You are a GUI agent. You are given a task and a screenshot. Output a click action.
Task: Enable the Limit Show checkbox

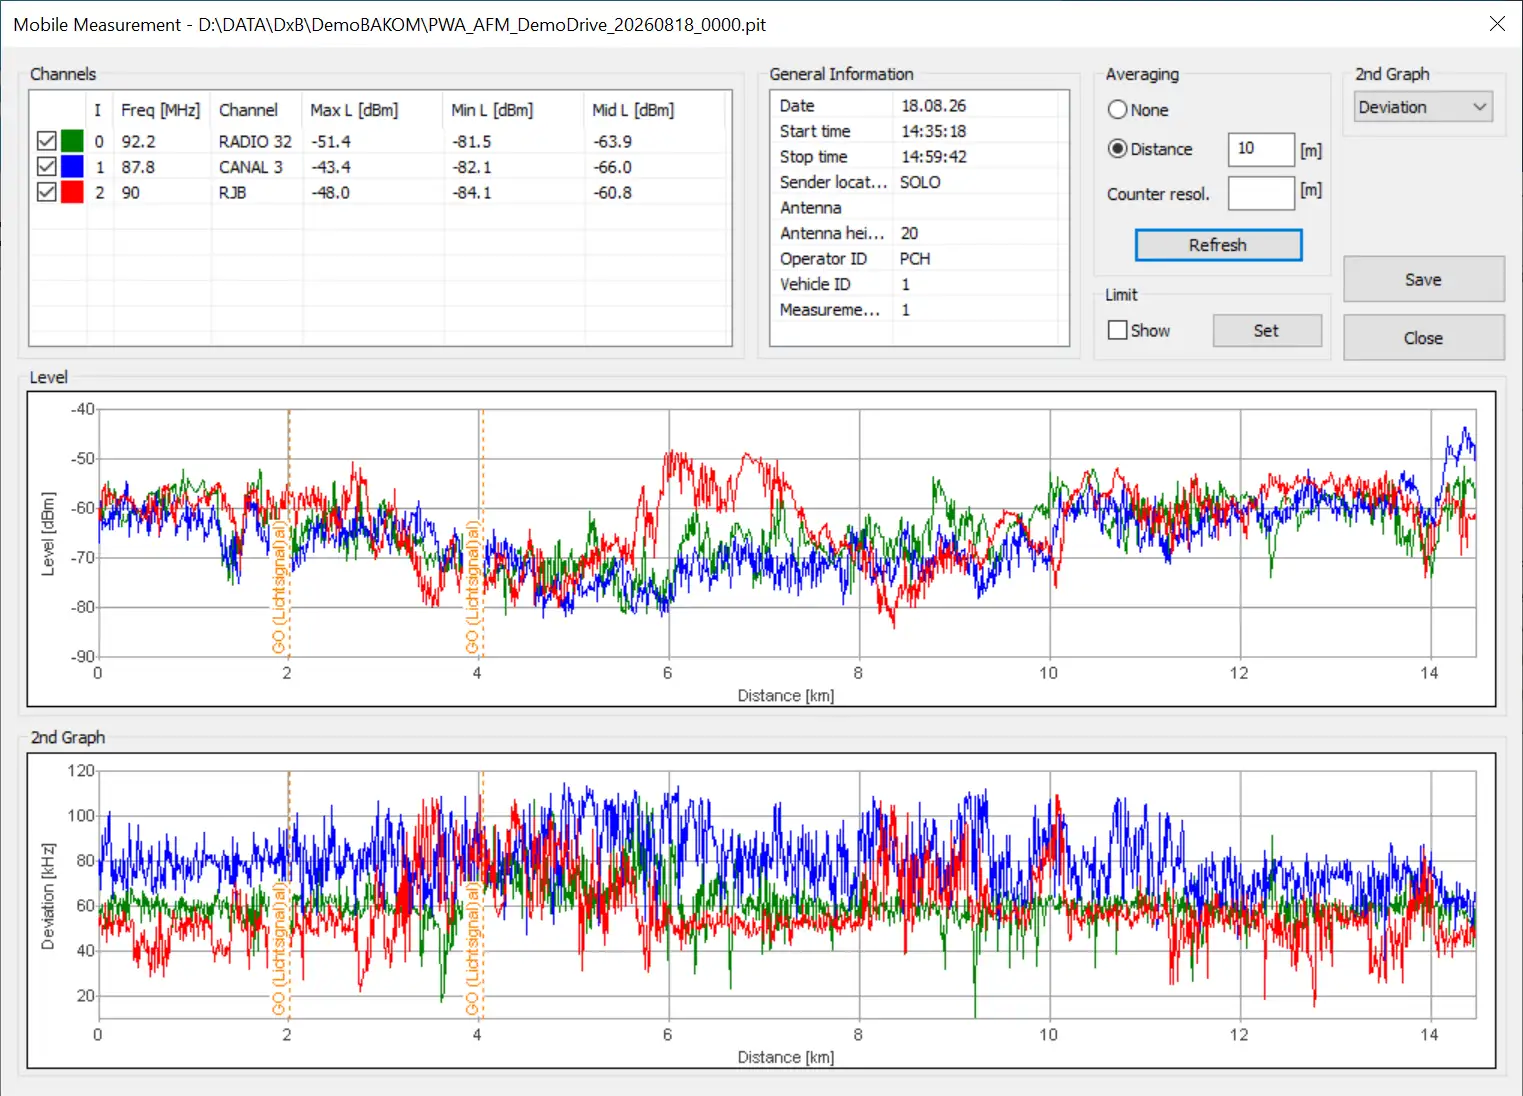click(x=1118, y=330)
